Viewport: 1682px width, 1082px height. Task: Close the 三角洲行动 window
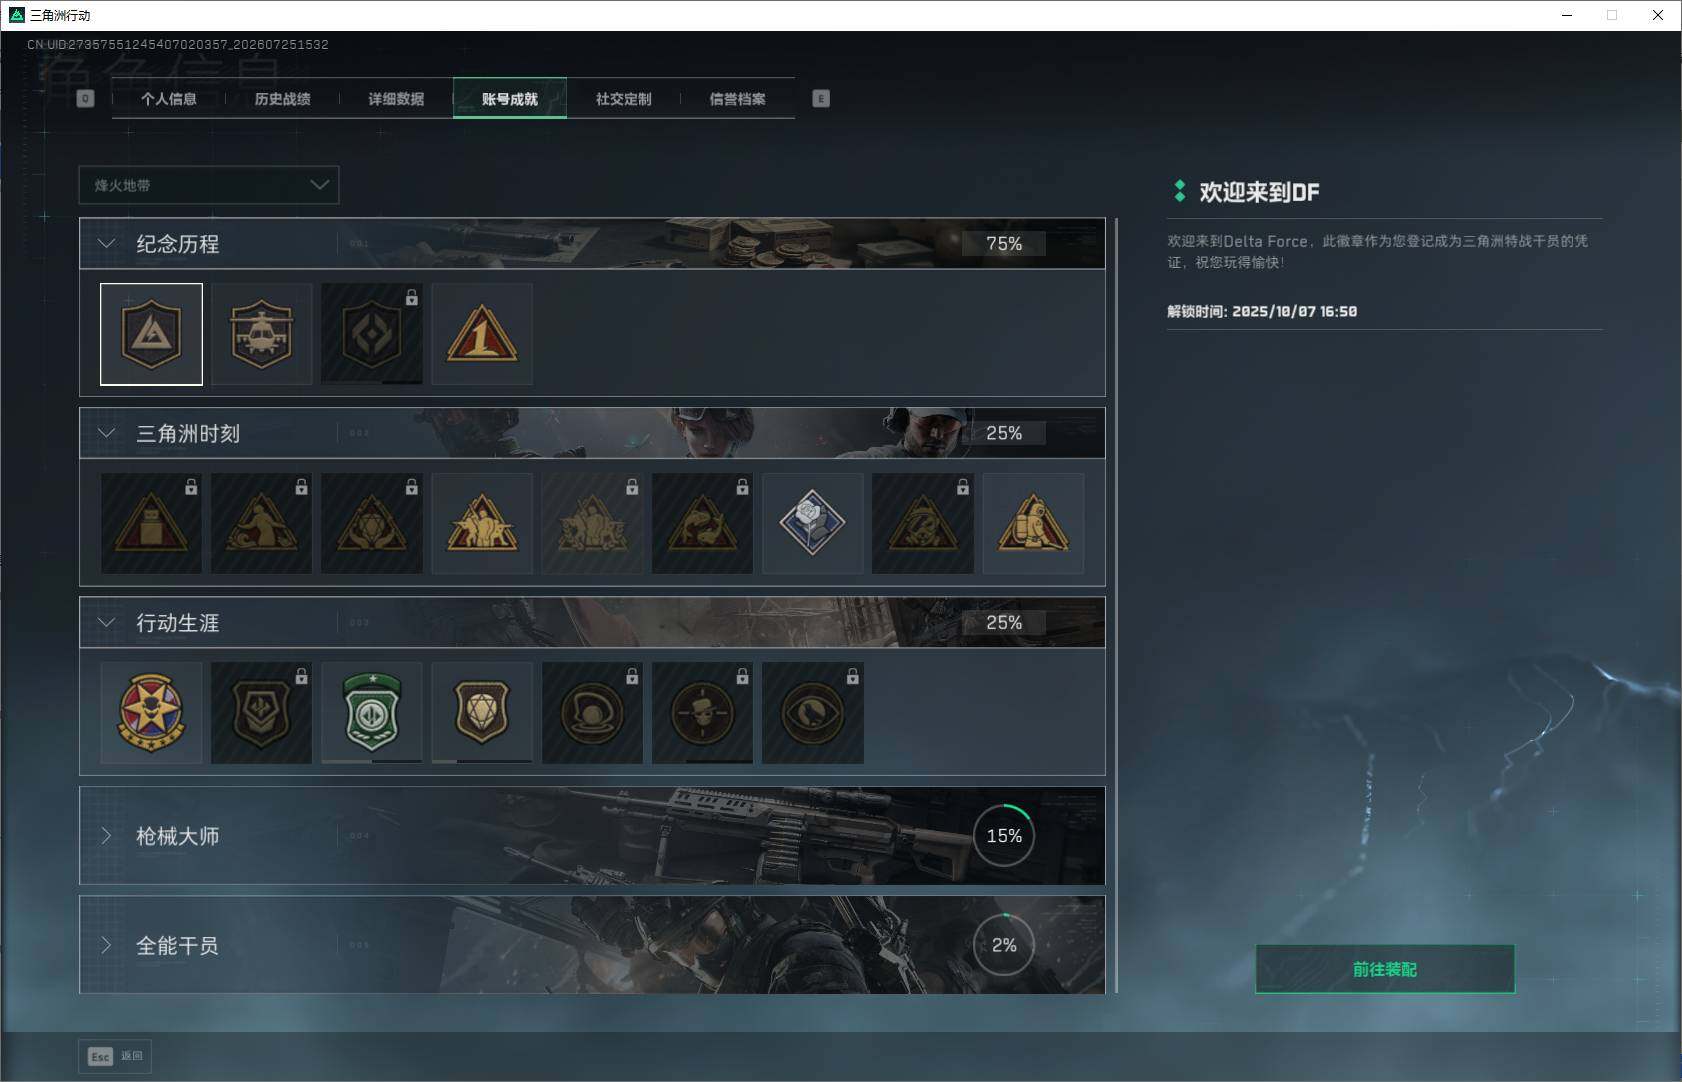(1658, 15)
